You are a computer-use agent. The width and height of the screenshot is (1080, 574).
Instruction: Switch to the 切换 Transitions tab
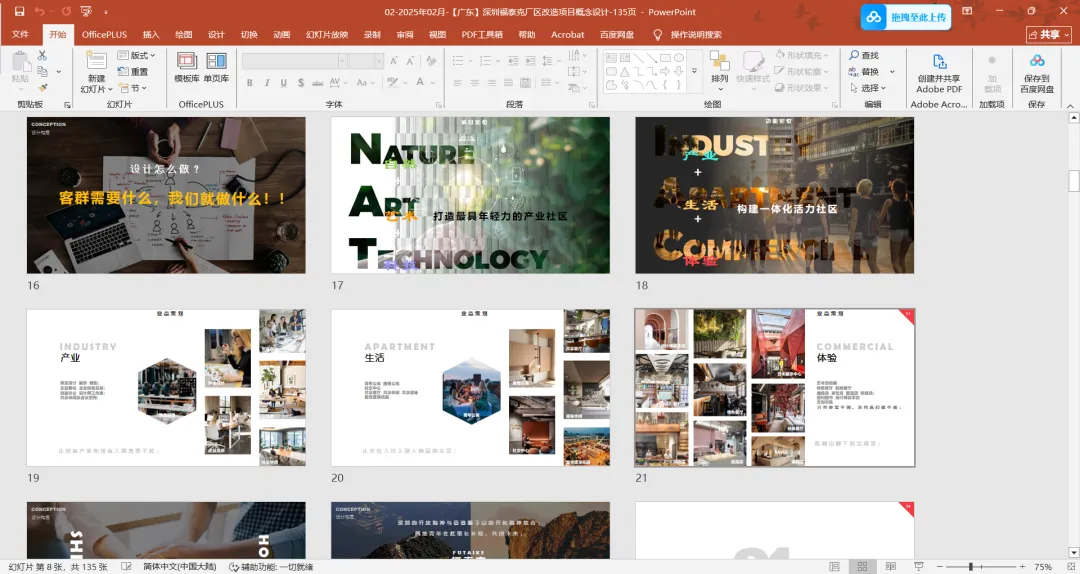(x=249, y=34)
